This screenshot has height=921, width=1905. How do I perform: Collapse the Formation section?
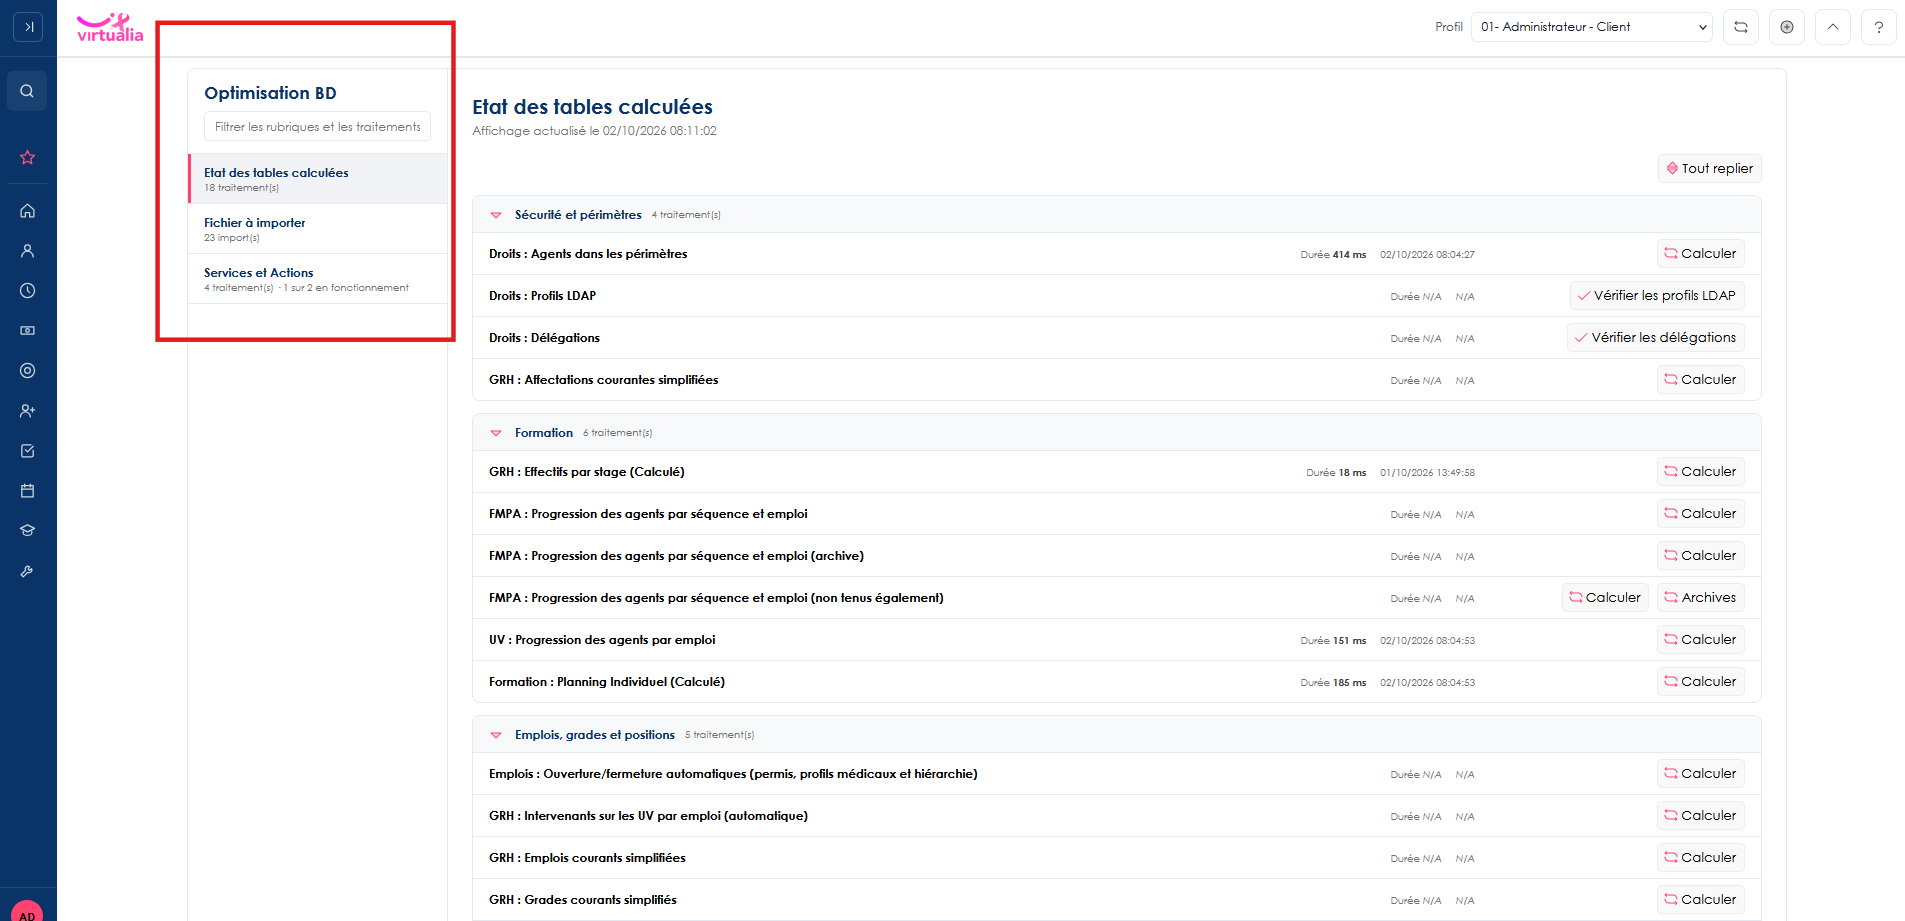[x=496, y=433]
